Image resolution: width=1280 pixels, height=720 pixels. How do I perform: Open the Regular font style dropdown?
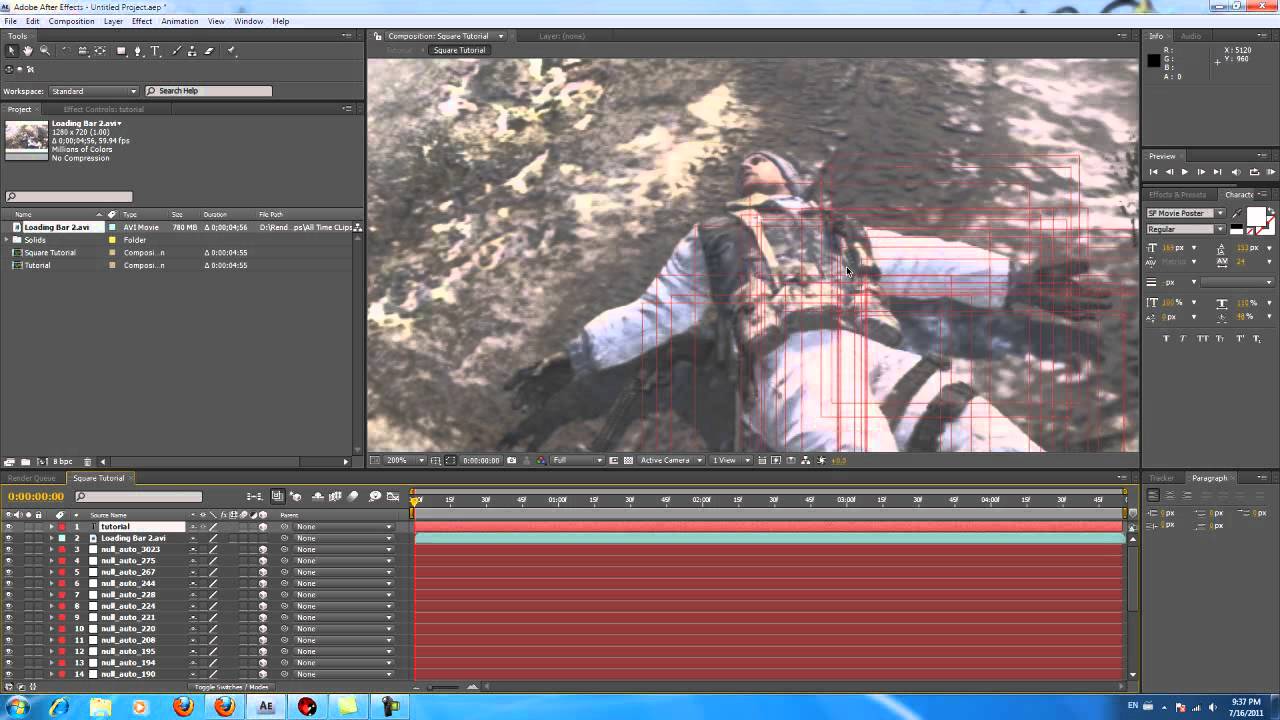pyautogui.click(x=1186, y=229)
